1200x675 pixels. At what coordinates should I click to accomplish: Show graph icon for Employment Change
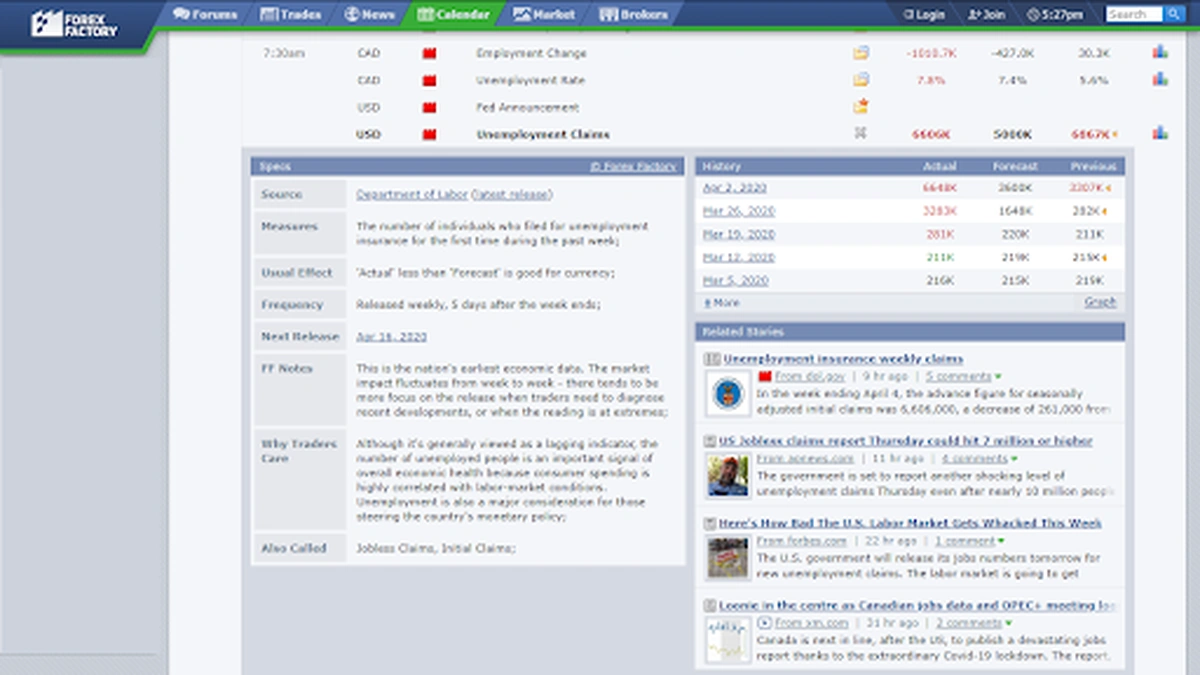click(x=1159, y=52)
